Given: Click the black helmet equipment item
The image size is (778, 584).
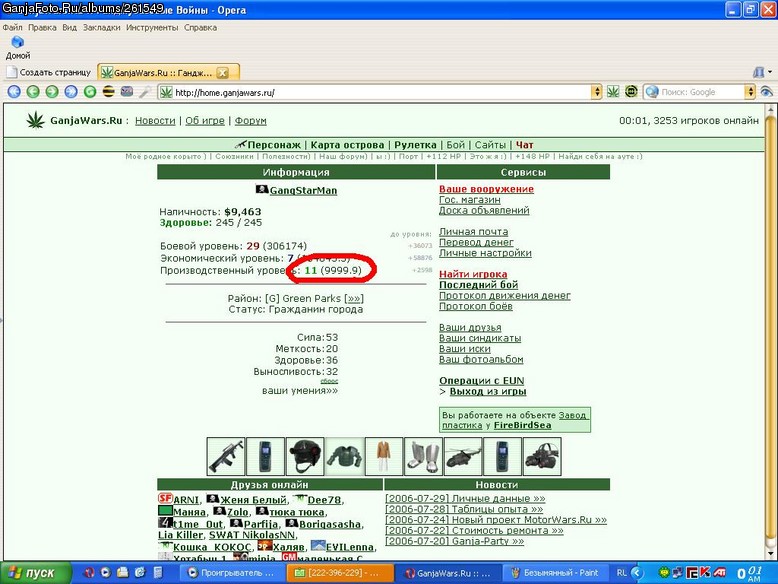Looking at the screenshot, I should [x=305, y=456].
